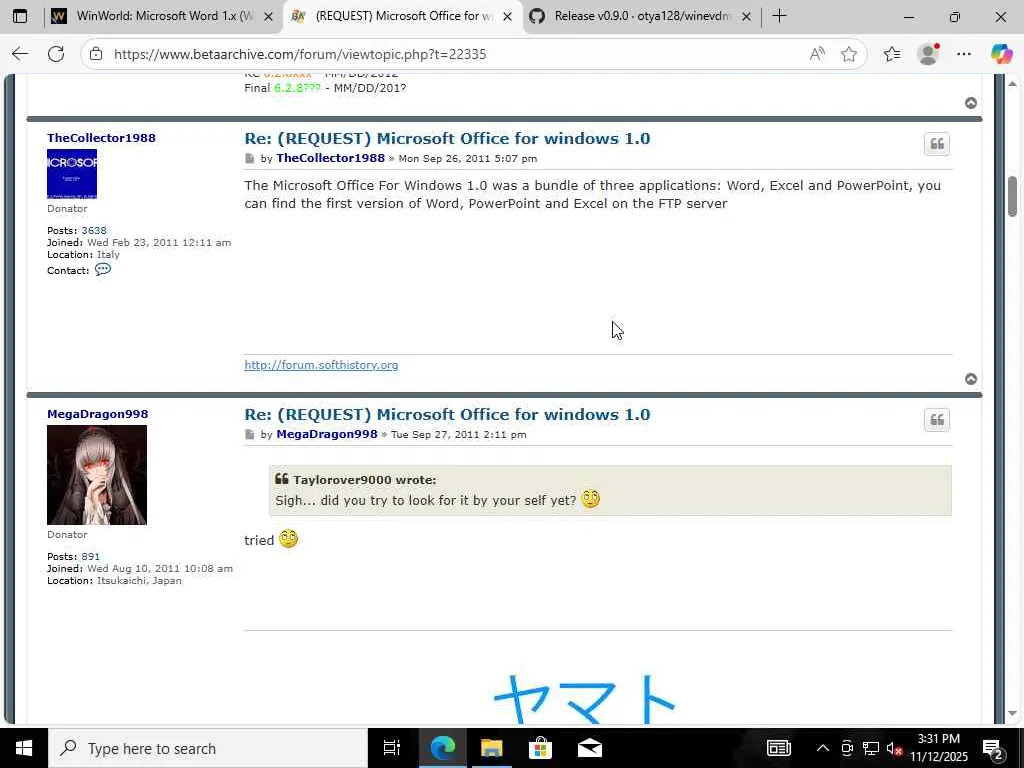This screenshot has width=1024, height=768.
Task: Click TheCollector1988 avatar image
Action: (x=72, y=174)
